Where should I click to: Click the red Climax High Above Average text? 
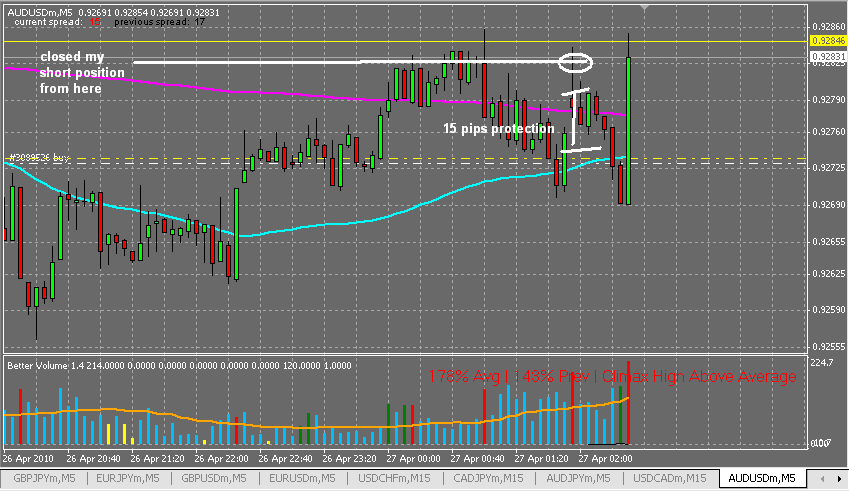[x=612, y=376]
